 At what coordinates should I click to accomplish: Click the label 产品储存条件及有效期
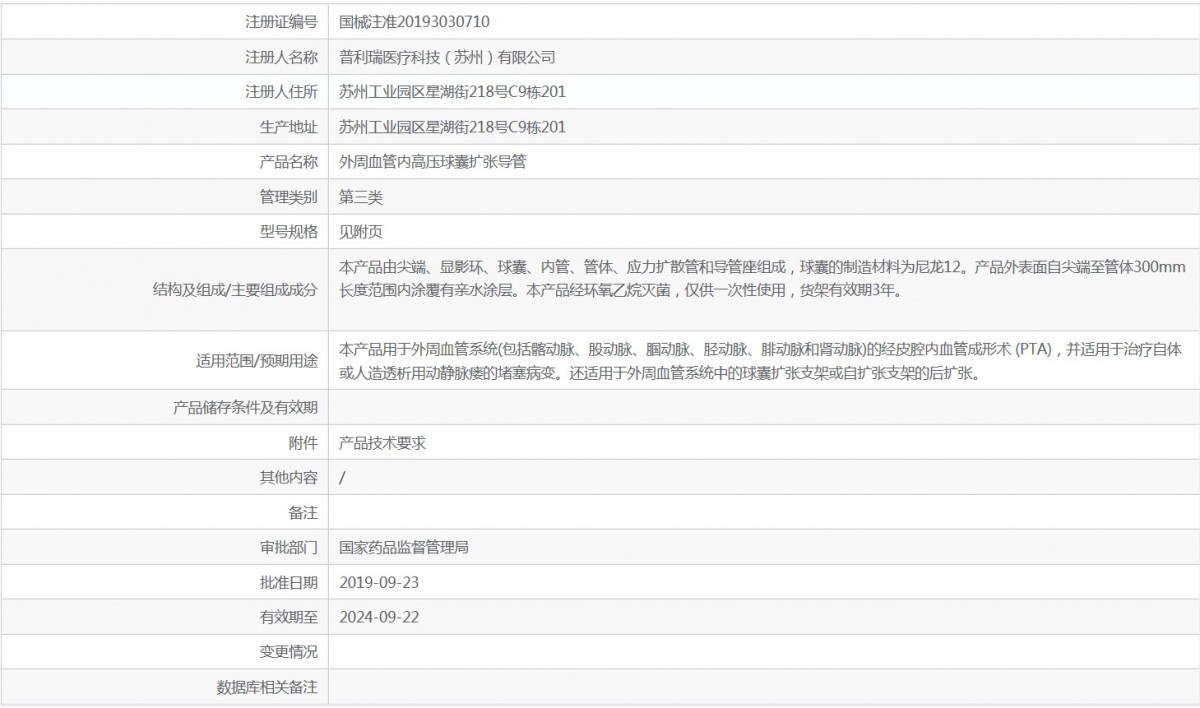246,407
